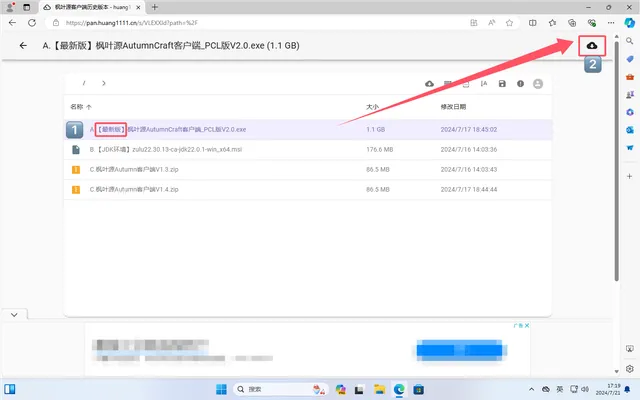Sort by the 修改日期 column header

(x=453, y=107)
